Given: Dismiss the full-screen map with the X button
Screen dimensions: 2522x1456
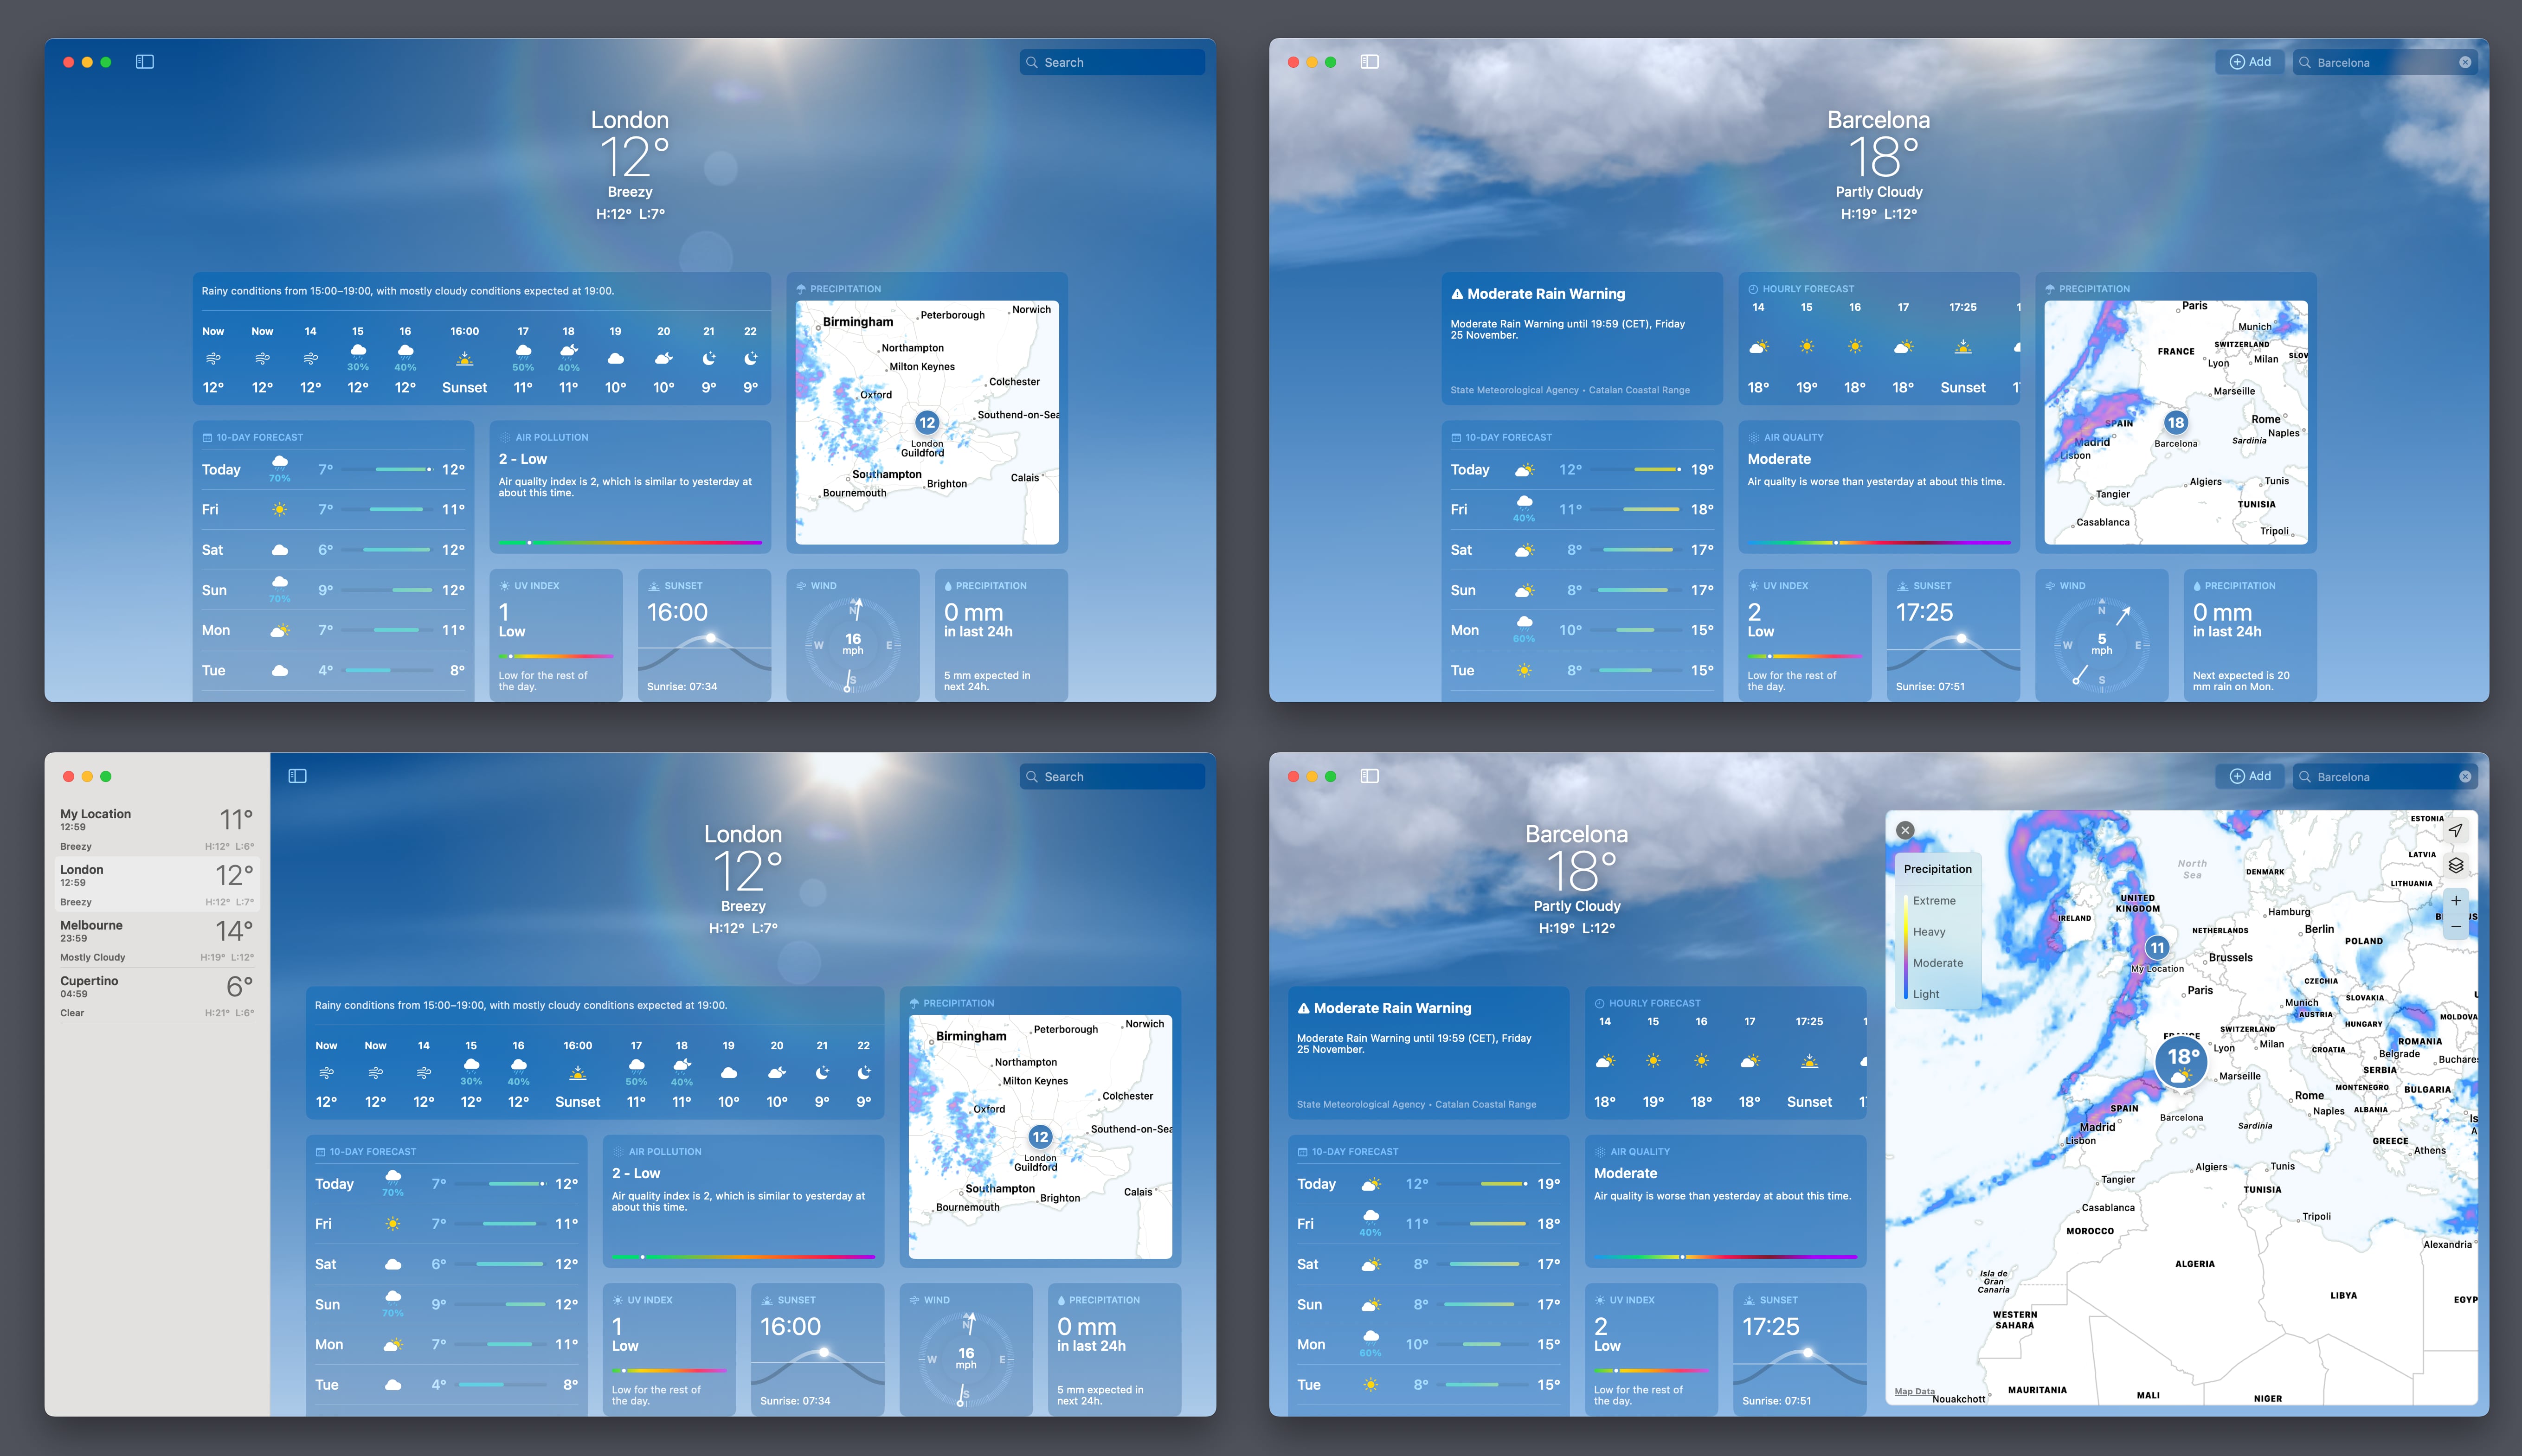Looking at the screenshot, I should [1906, 829].
